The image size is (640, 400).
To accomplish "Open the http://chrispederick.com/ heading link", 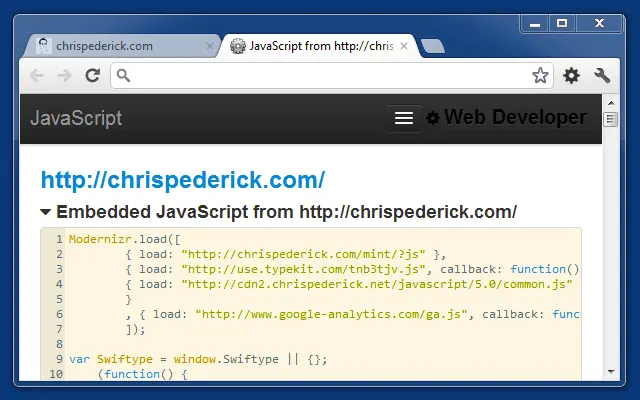I will [183, 180].
